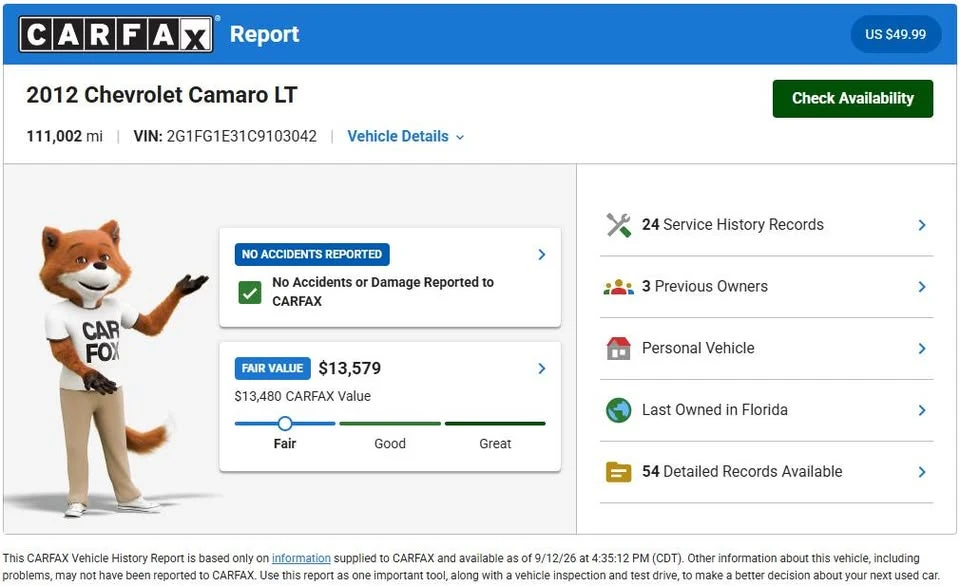Screen dimensions: 960x586
Task: Click the value slider handle at Fair
Action: 285,423
